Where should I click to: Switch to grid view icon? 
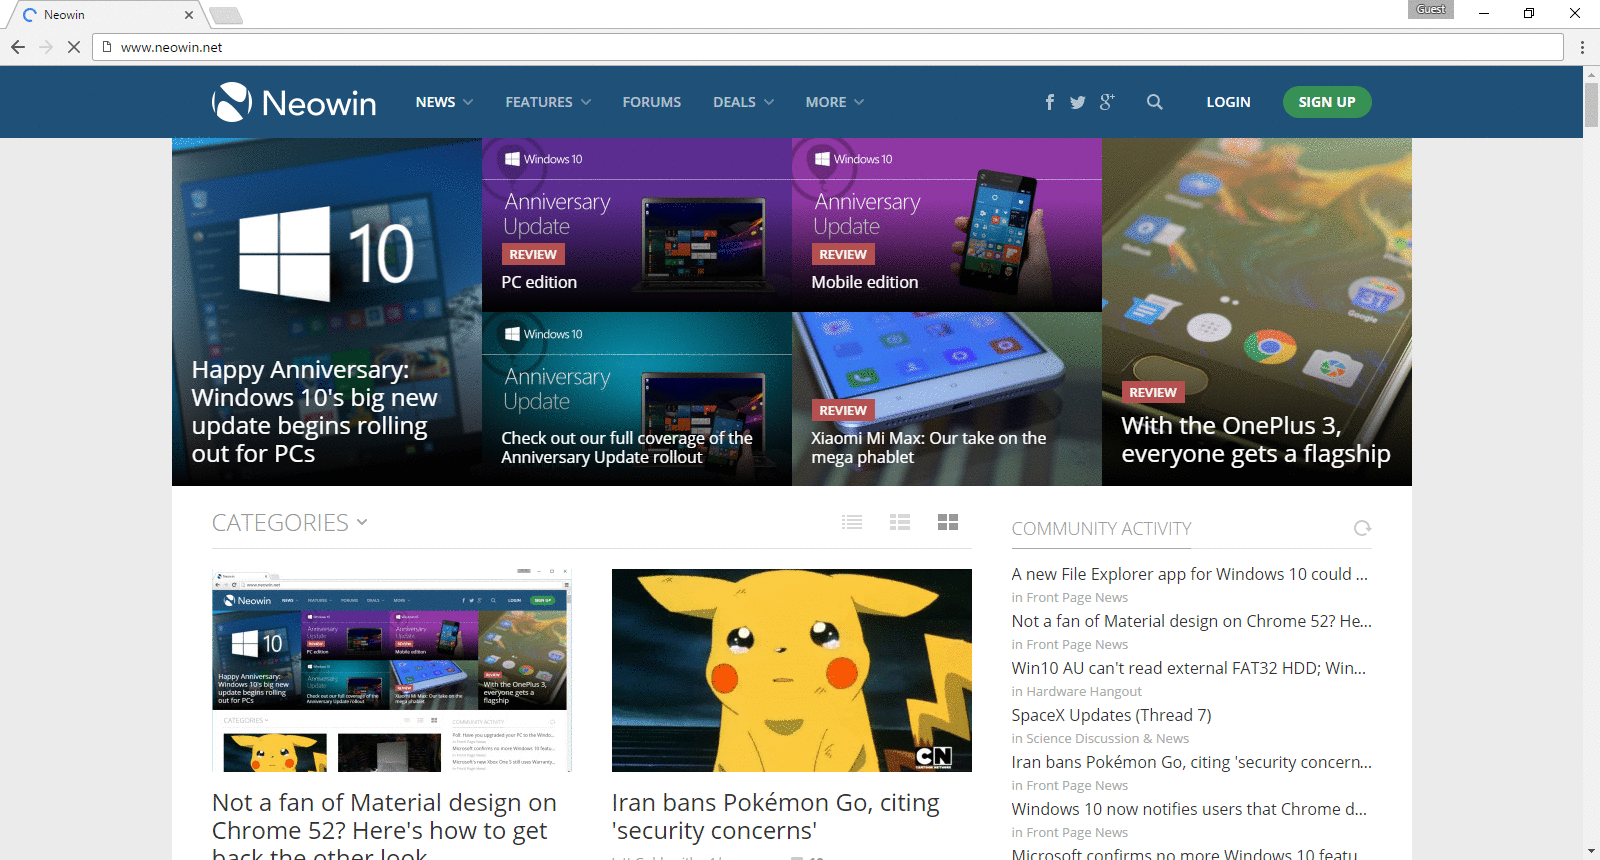tap(948, 522)
